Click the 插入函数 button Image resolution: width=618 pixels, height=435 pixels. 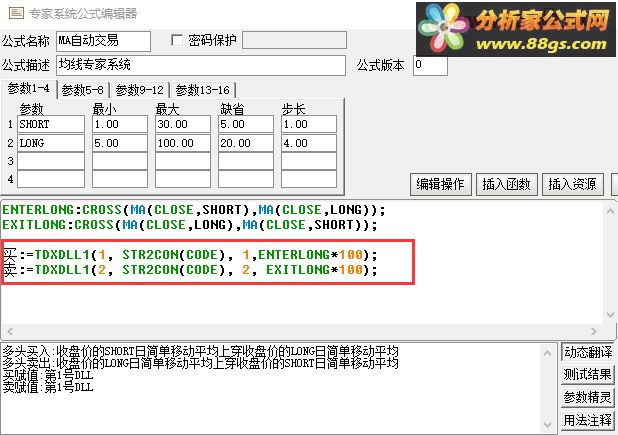[x=506, y=184]
